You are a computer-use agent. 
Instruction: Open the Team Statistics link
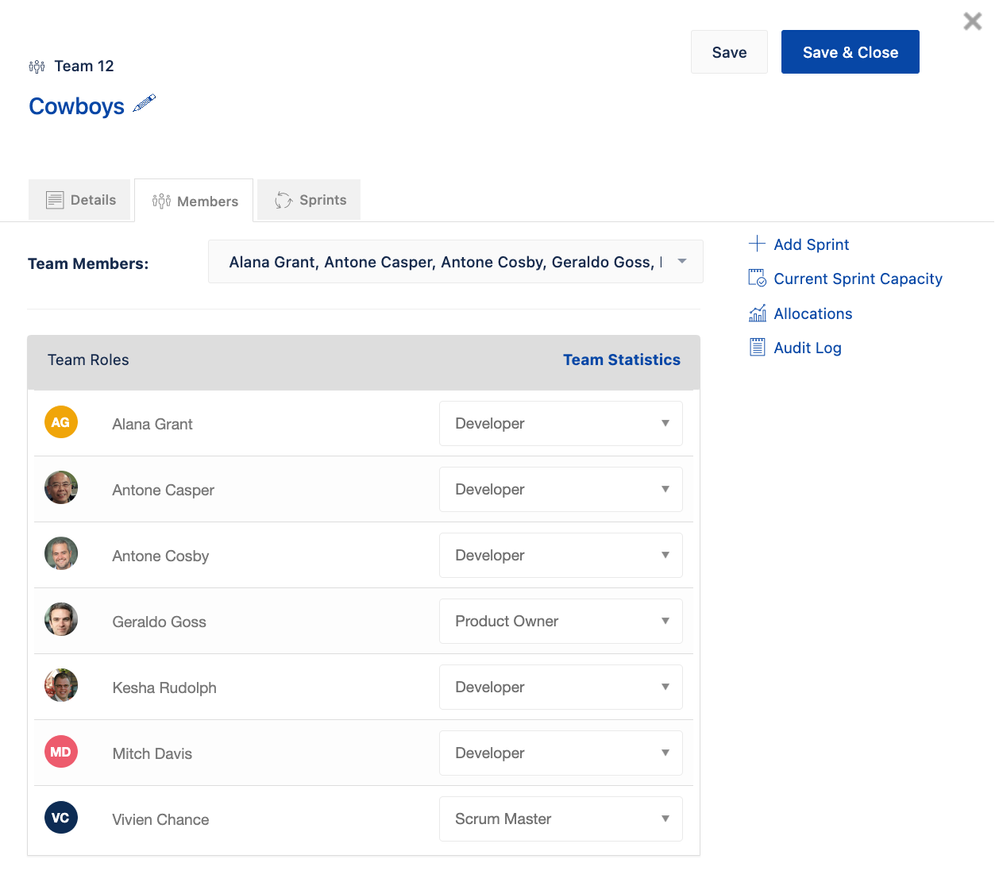pos(621,360)
